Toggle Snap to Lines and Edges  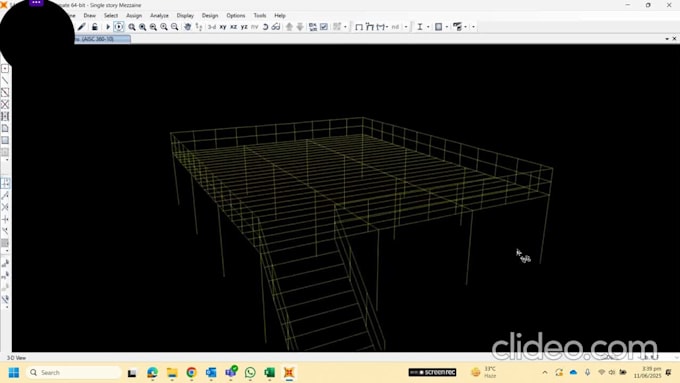pos(5,231)
